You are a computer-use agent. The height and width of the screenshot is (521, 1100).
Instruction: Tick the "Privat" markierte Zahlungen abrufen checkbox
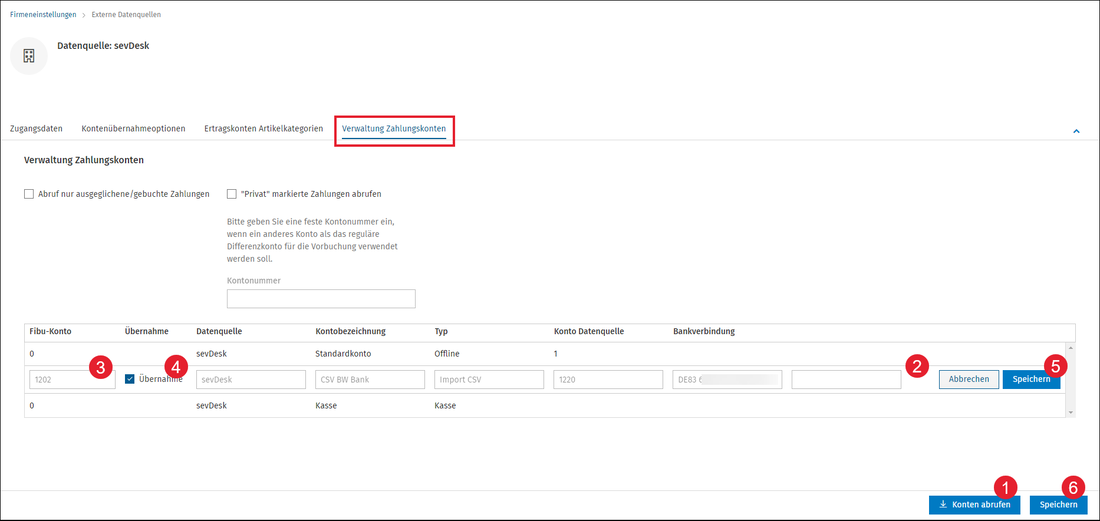232,194
